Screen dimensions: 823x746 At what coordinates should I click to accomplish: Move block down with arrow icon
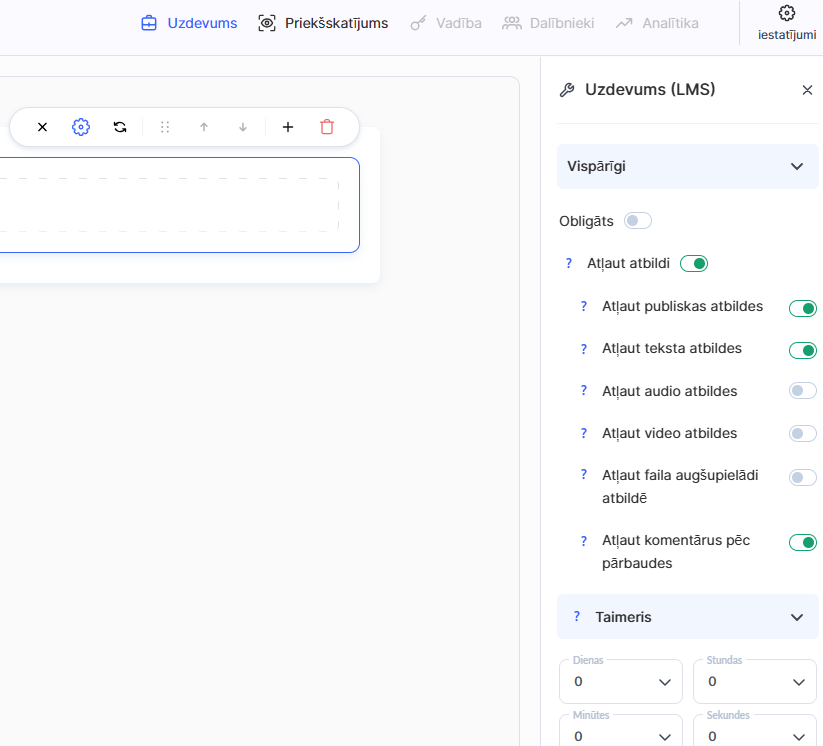point(243,127)
